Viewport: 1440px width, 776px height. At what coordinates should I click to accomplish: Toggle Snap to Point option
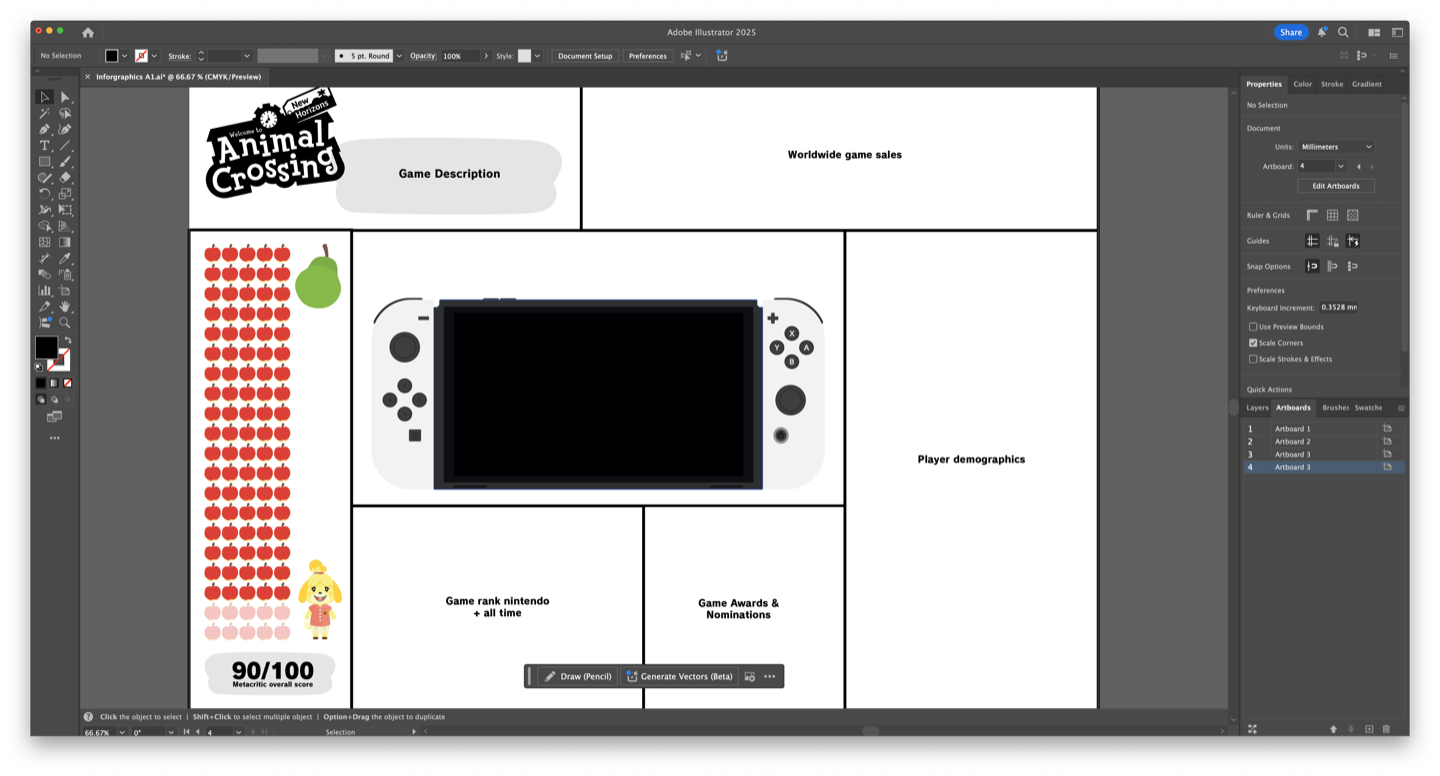pyautogui.click(x=1312, y=266)
